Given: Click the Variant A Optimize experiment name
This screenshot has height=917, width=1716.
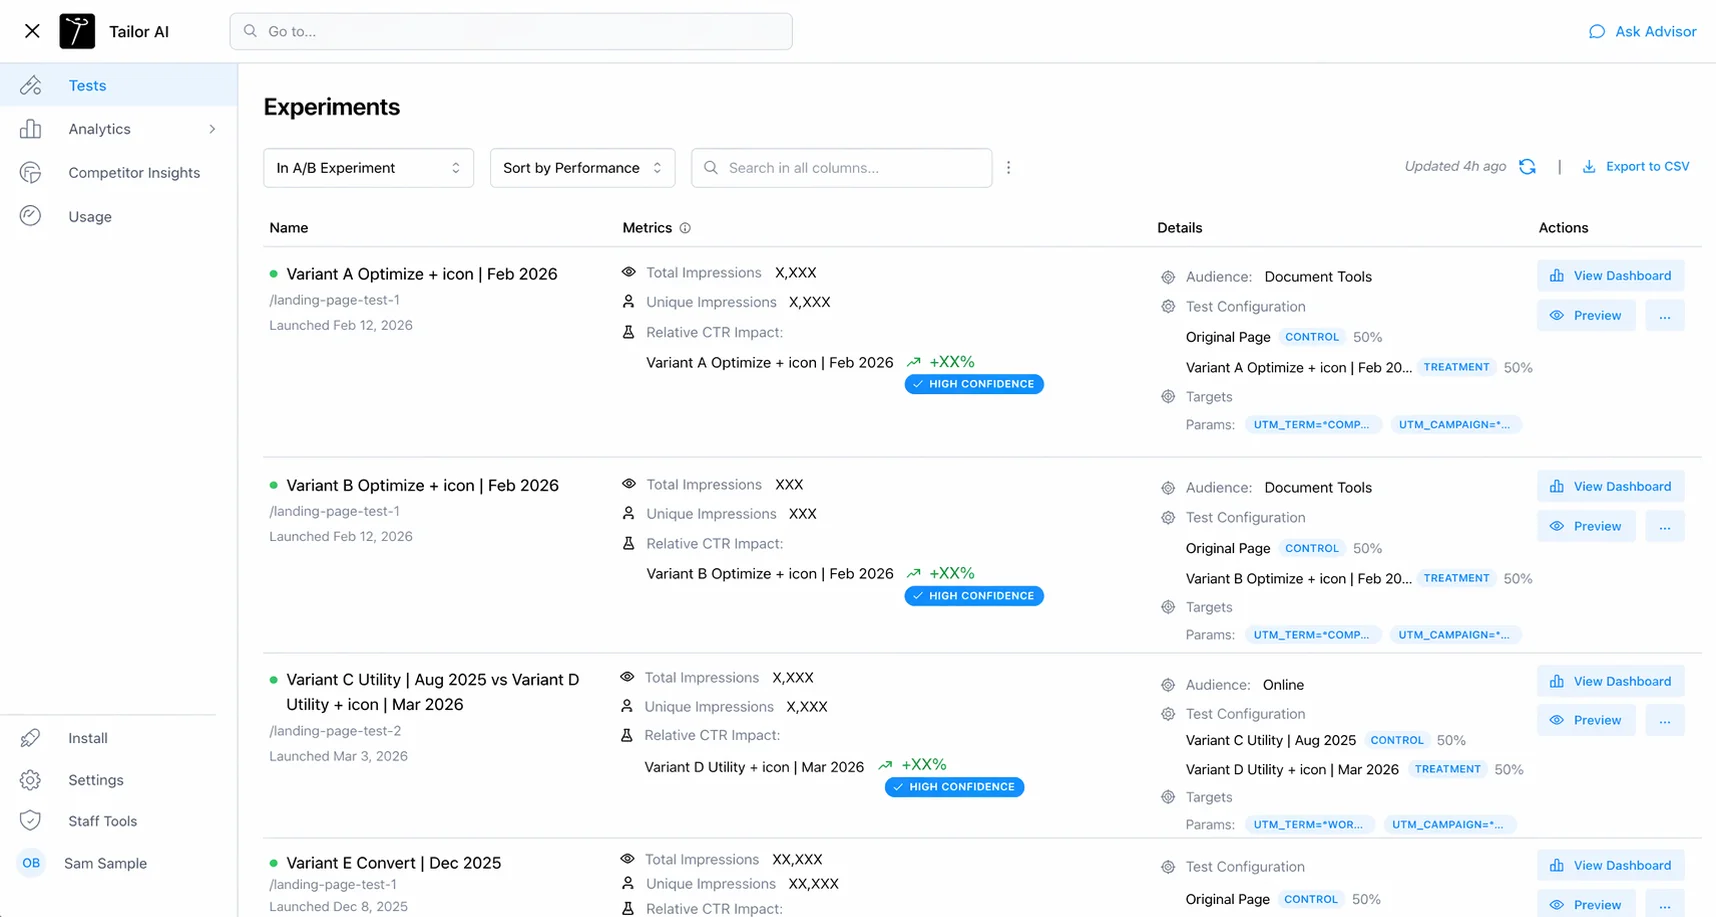Looking at the screenshot, I should pyautogui.click(x=422, y=274).
